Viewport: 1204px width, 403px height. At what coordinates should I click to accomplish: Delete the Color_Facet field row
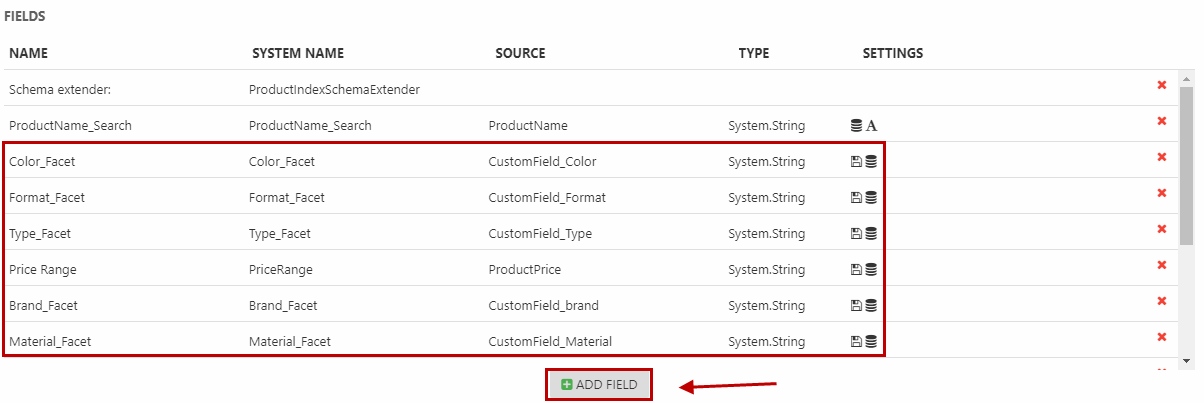[1161, 157]
